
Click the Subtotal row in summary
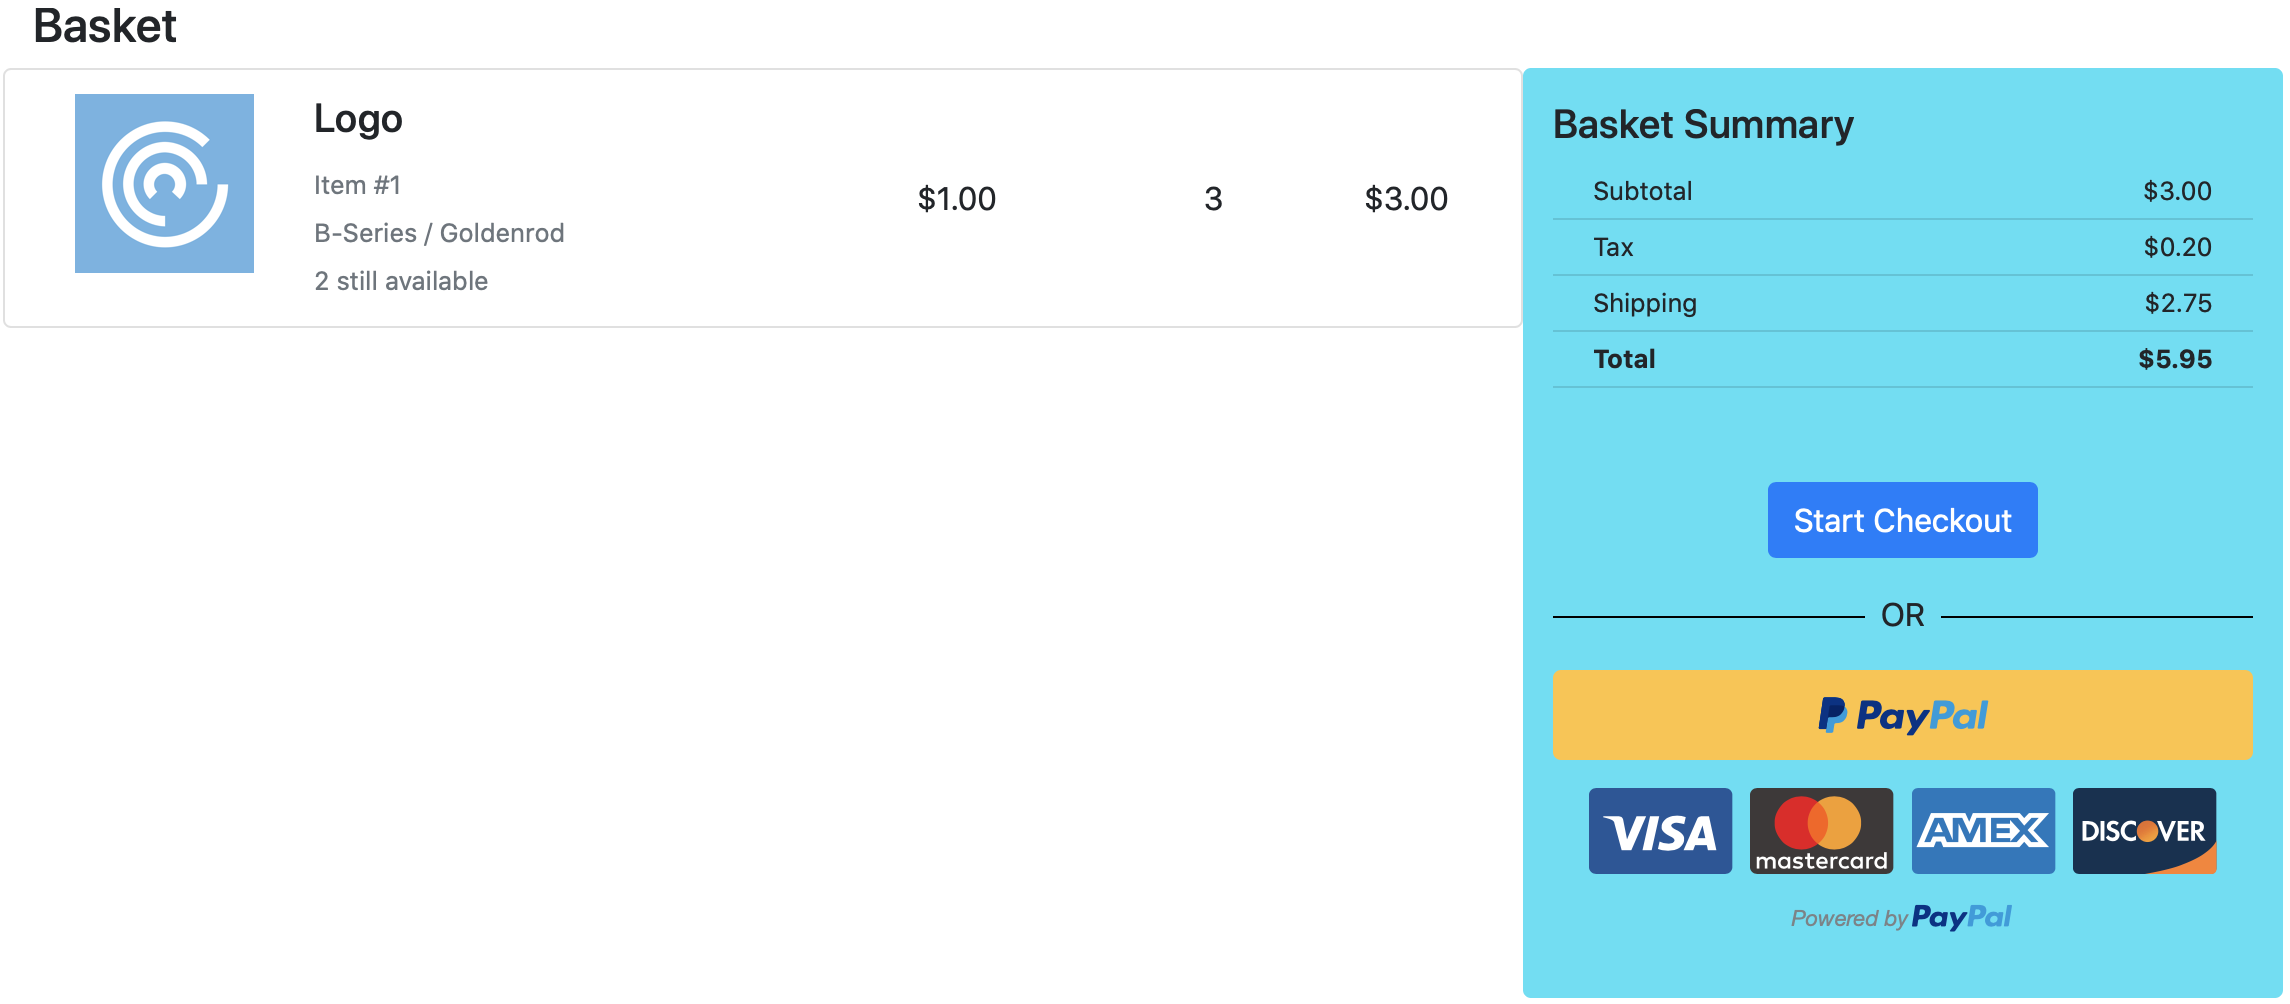point(1902,191)
